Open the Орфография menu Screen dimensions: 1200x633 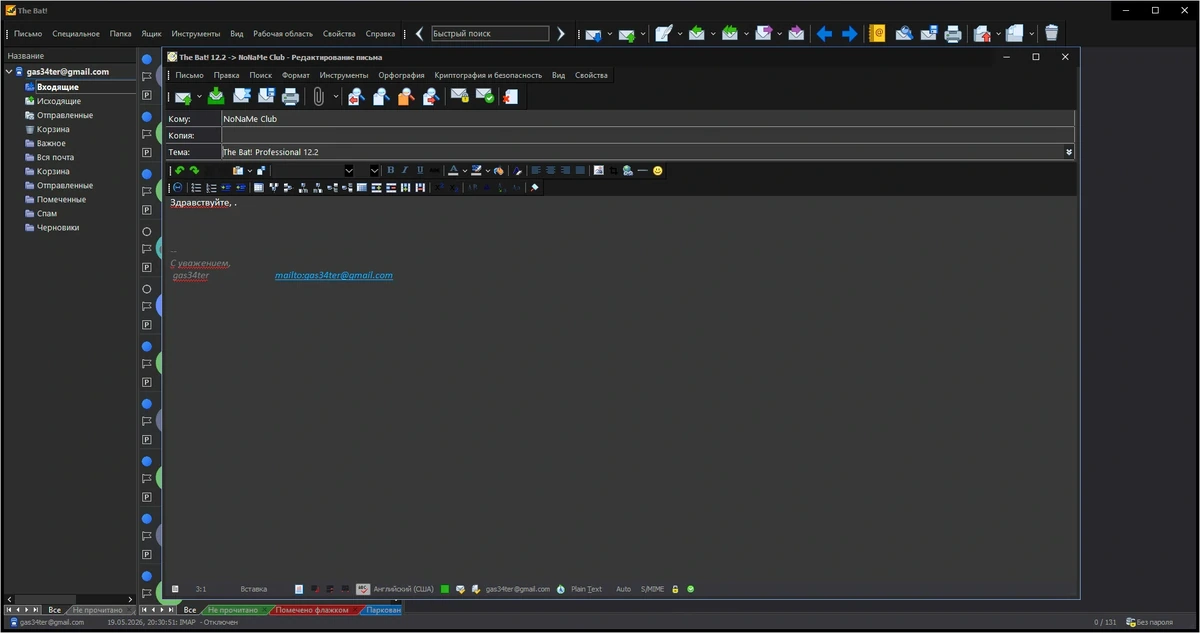[401, 75]
